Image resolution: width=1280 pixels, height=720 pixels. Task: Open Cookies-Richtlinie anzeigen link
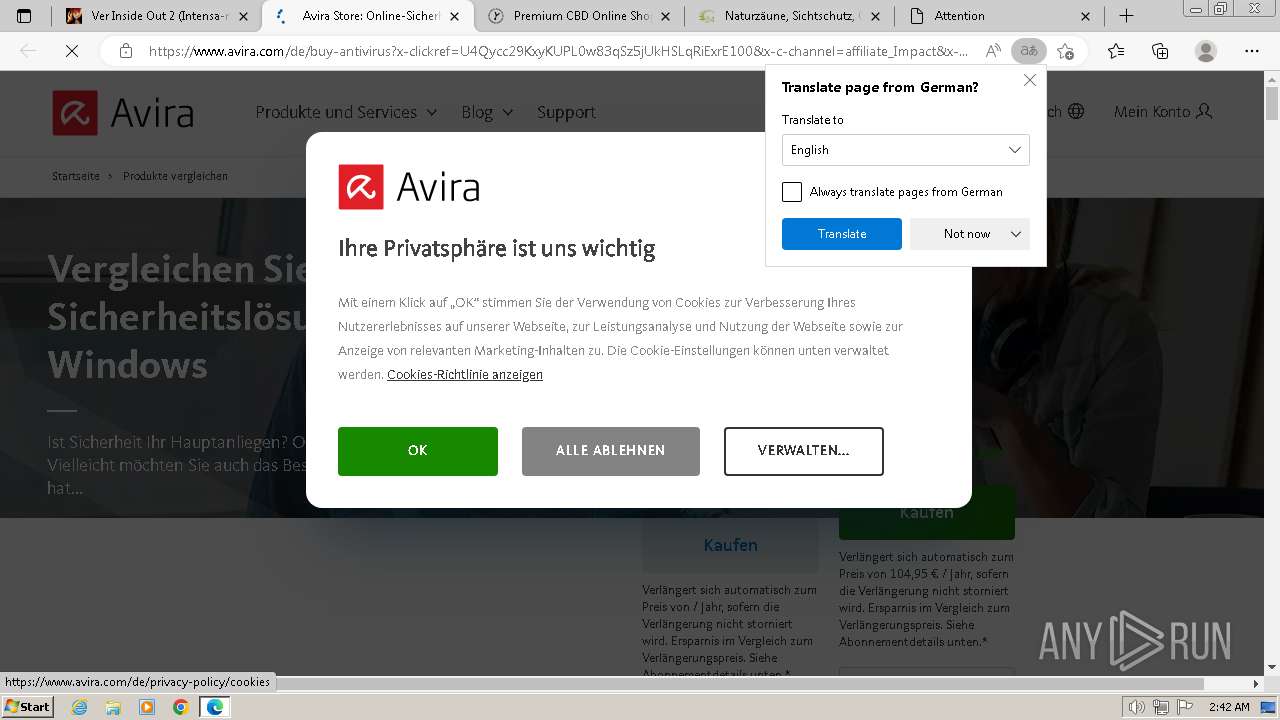coord(465,375)
